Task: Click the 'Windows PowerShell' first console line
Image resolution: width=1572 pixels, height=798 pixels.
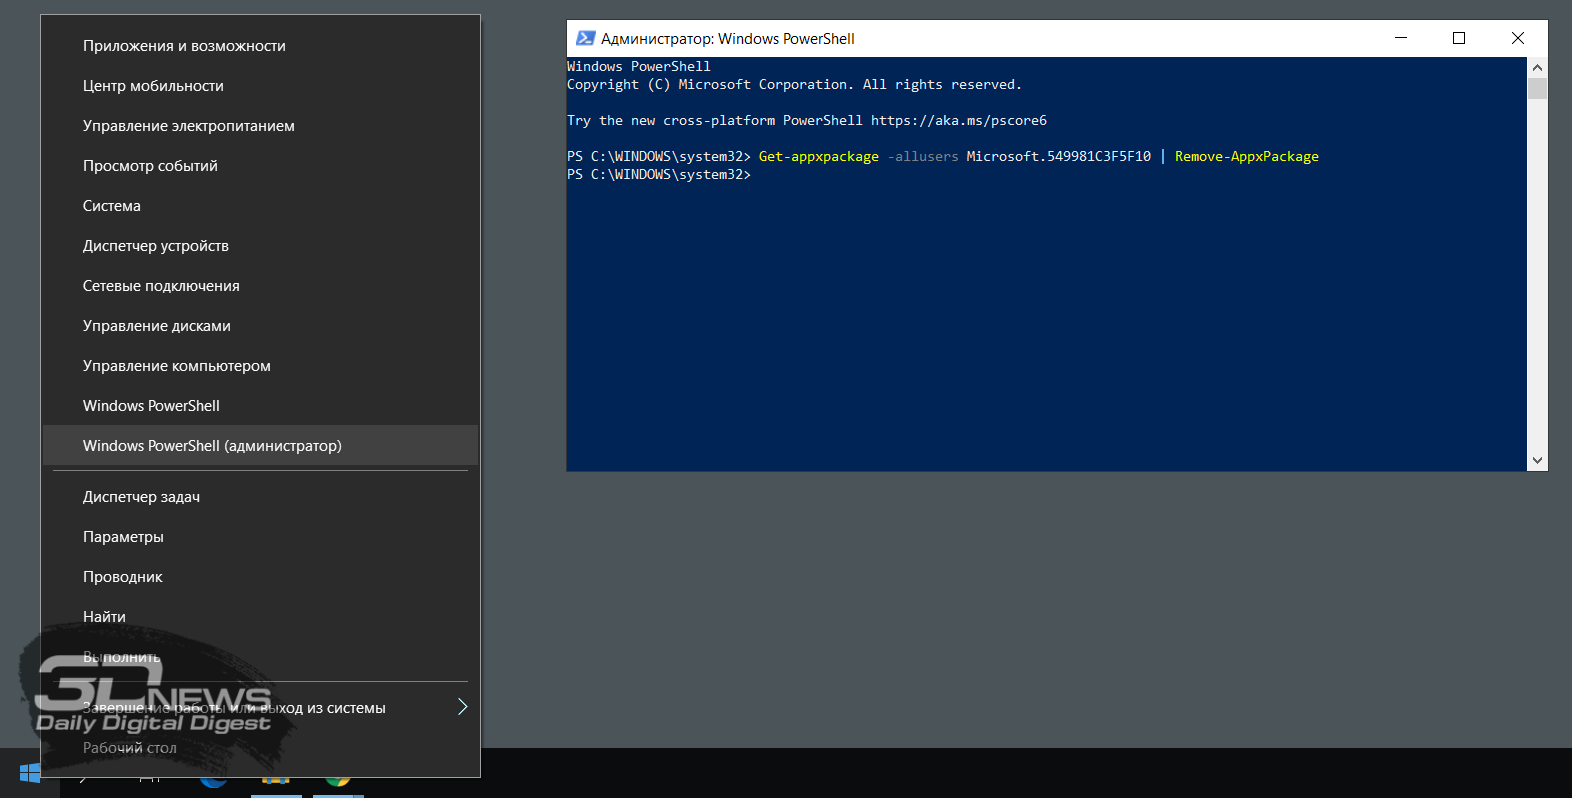Action: pos(639,67)
